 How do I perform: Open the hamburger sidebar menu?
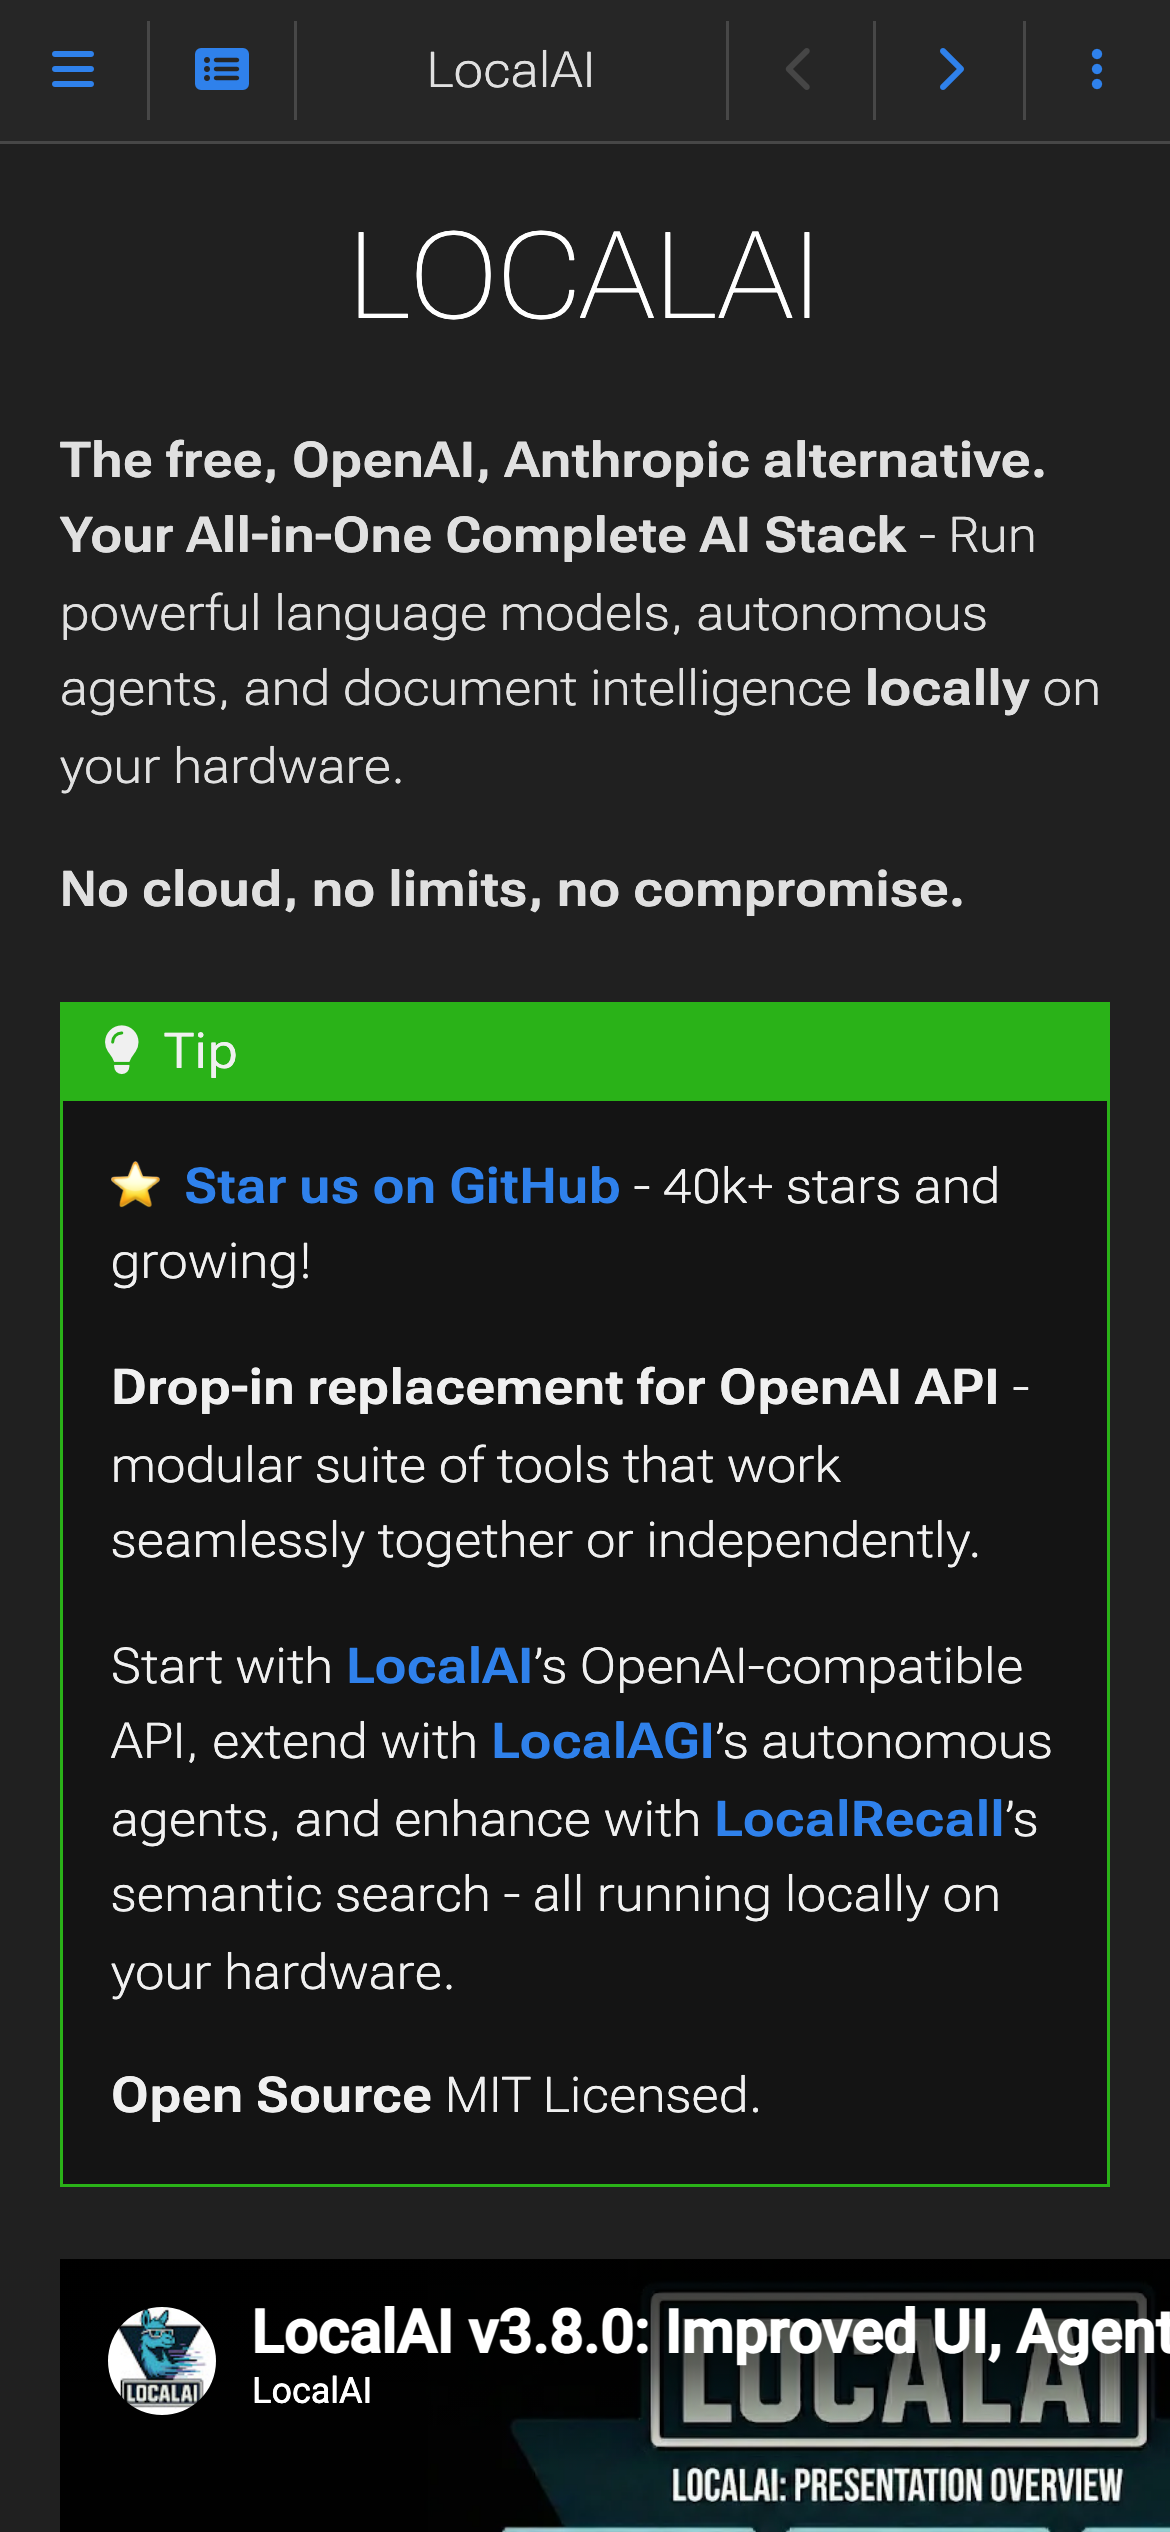click(x=73, y=70)
